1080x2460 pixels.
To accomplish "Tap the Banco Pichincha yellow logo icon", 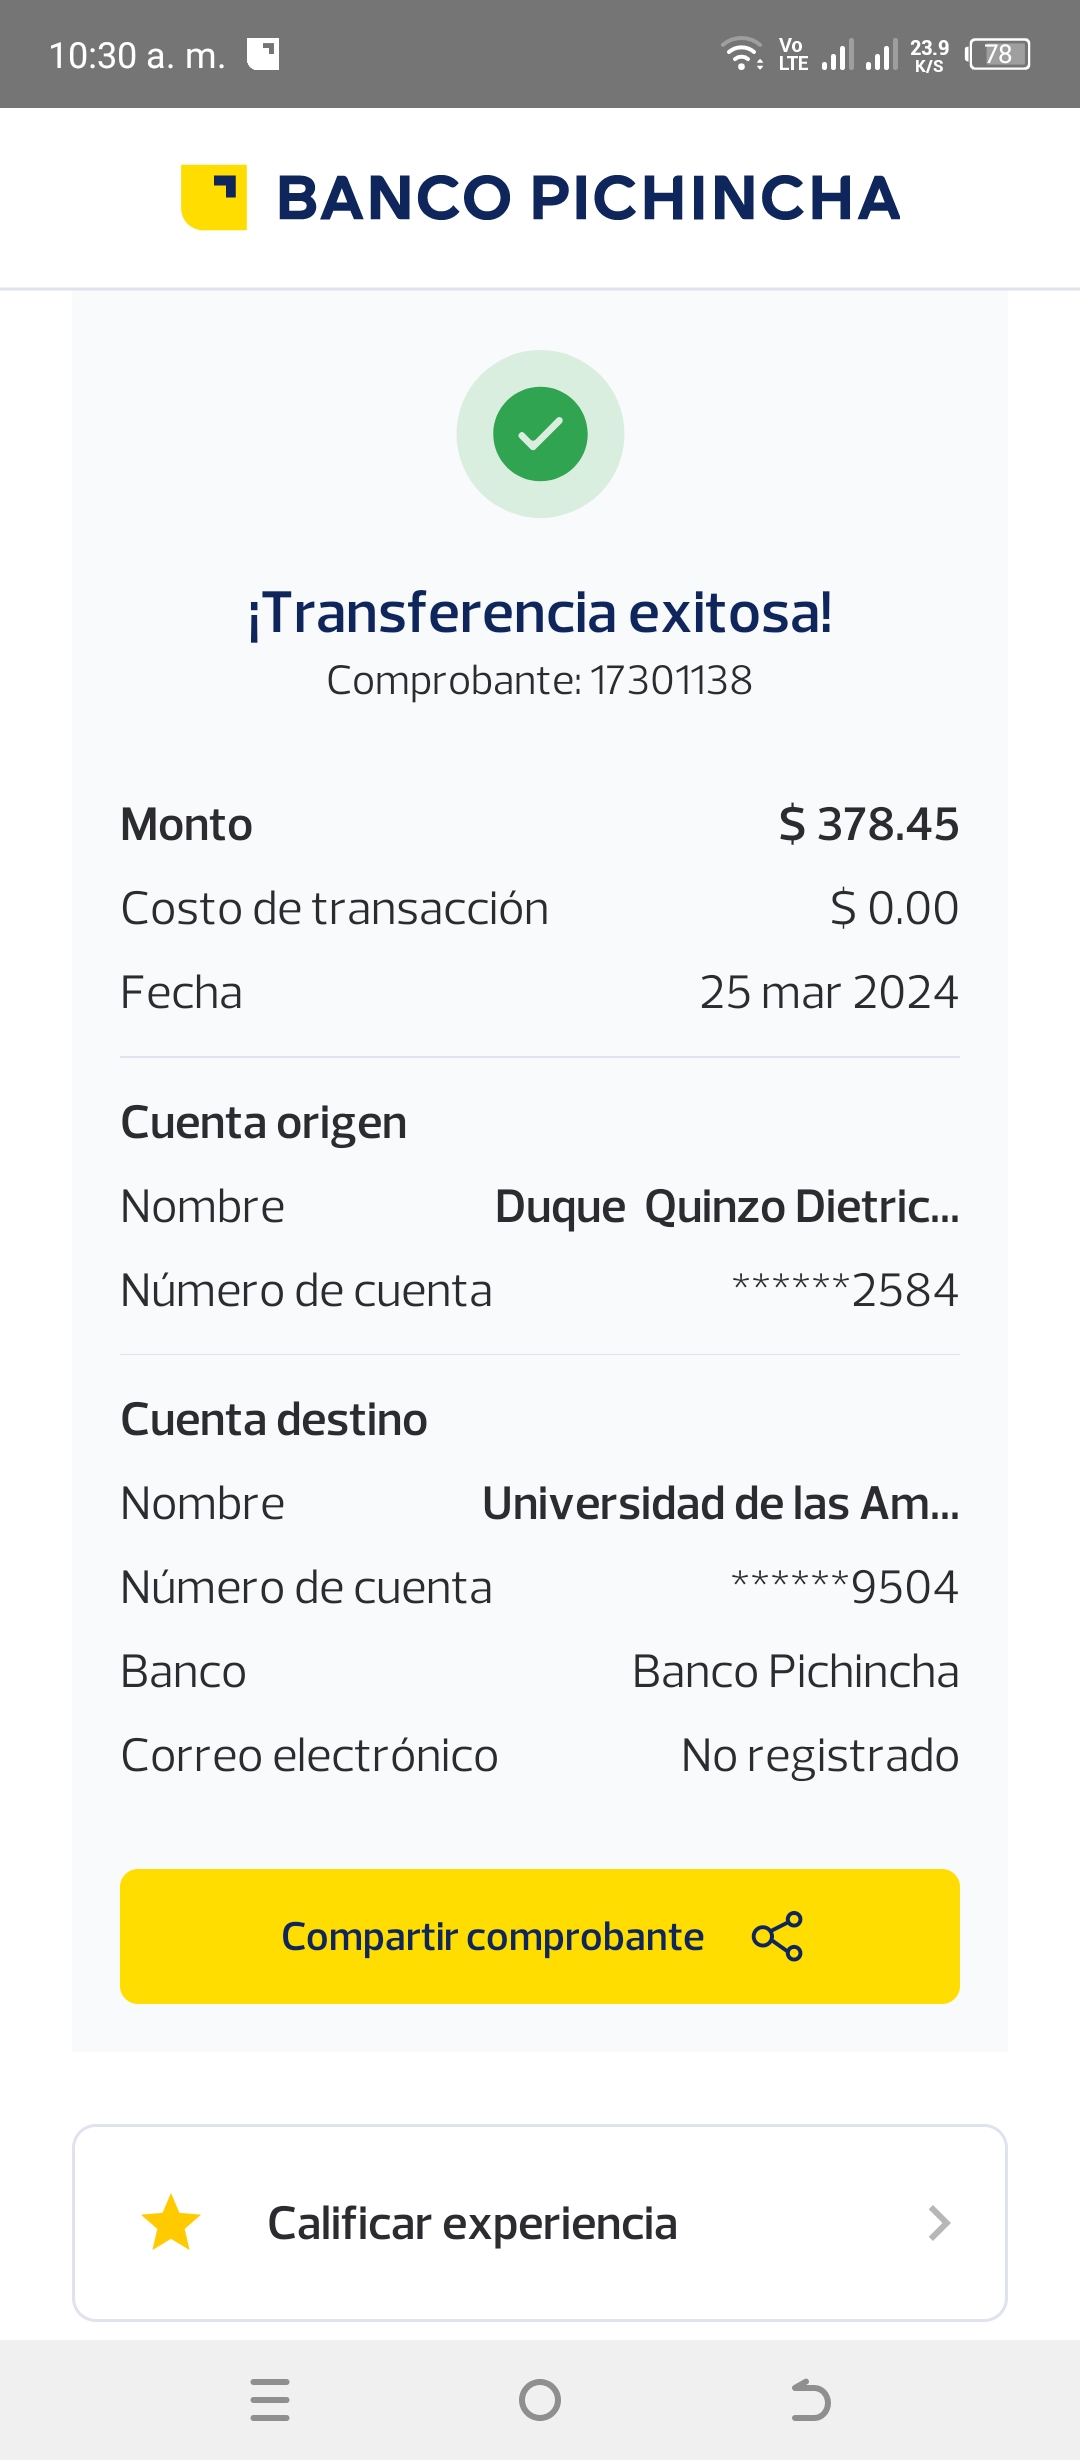I will pyautogui.click(x=213, y=197).
